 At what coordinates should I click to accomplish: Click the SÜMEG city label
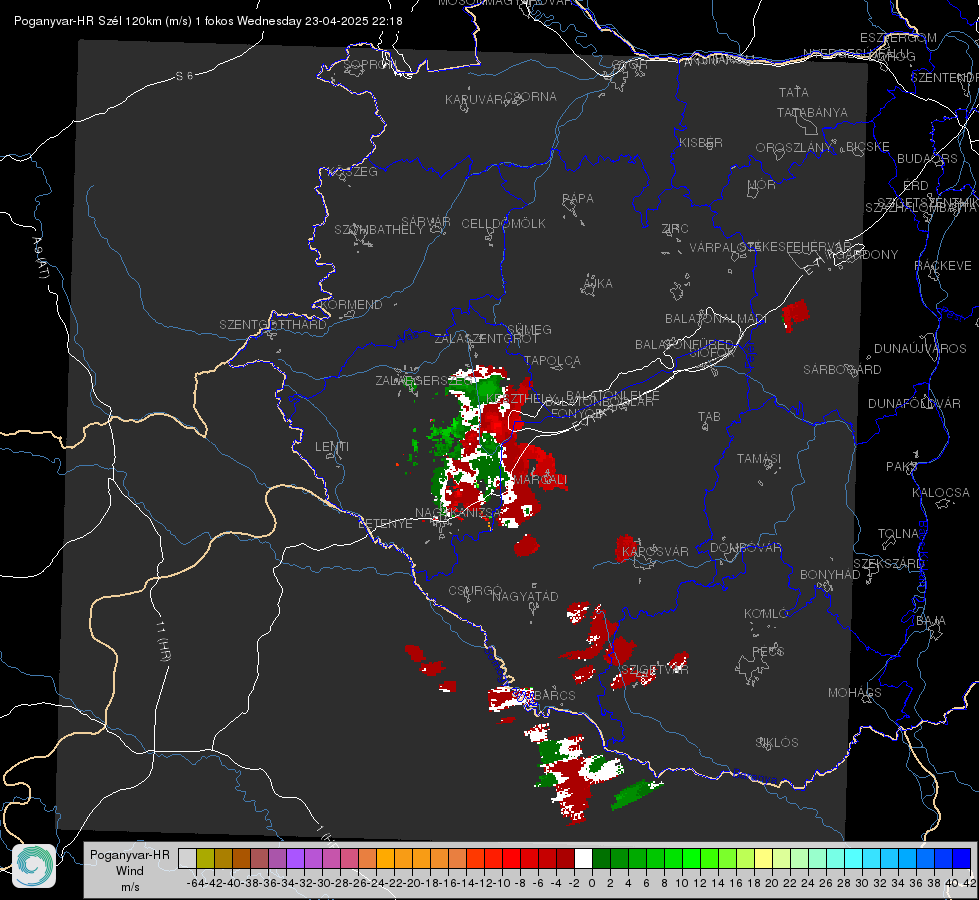[x=529, y=329]
